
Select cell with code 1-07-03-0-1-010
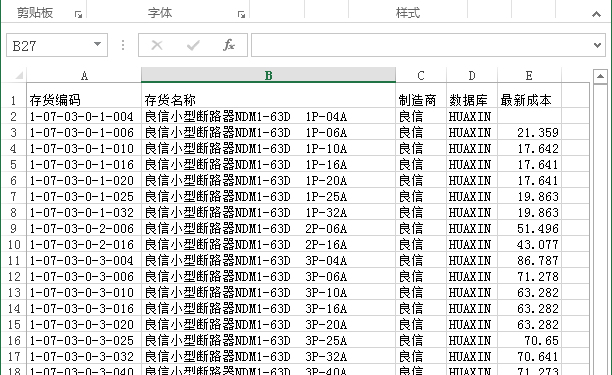point(84,148)
